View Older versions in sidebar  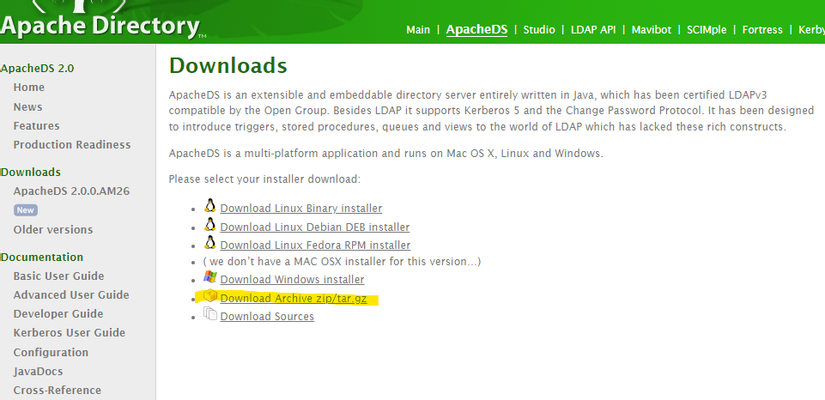[x=53, y=229]
